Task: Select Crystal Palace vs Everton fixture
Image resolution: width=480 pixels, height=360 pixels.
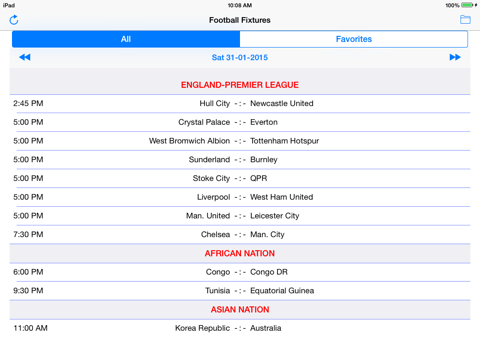Action: [x=240, y=122]
